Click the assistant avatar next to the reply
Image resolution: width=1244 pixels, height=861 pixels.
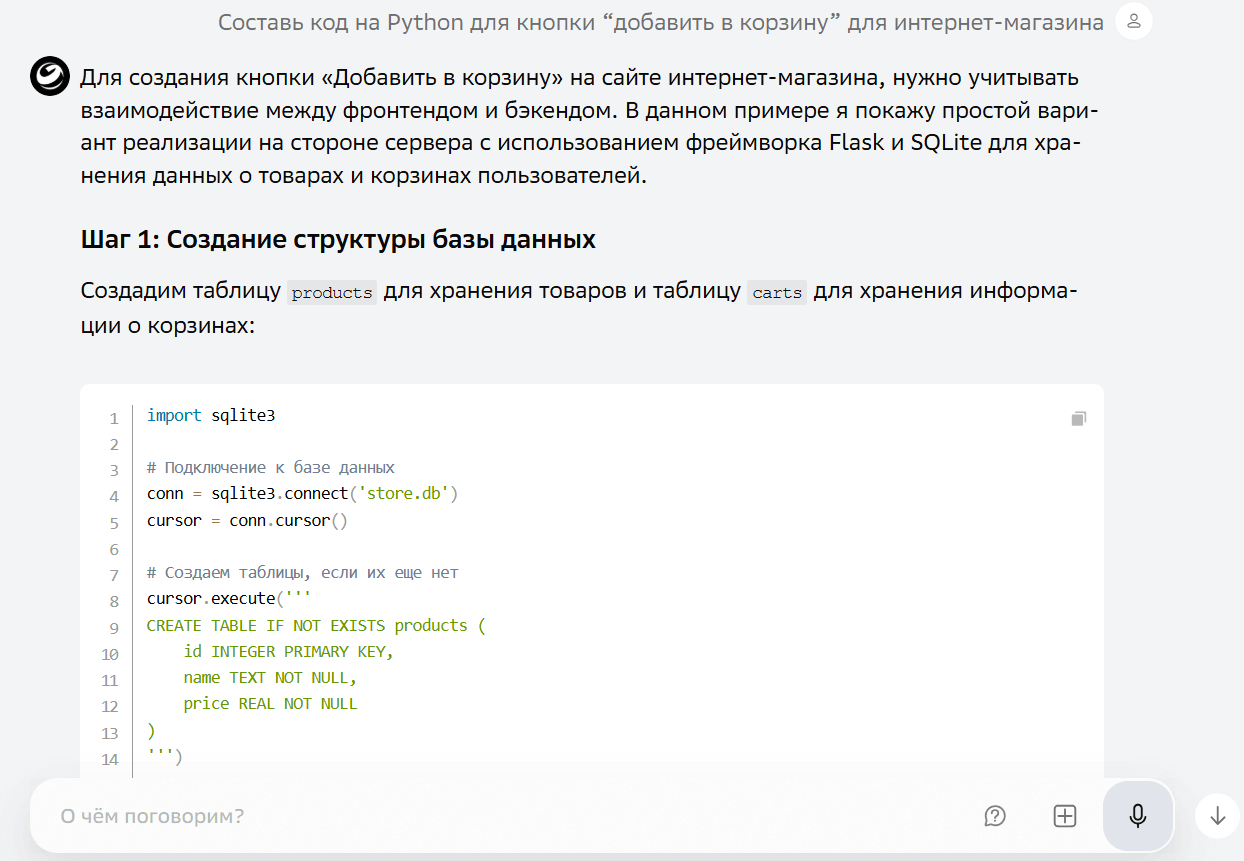point(49,77)
